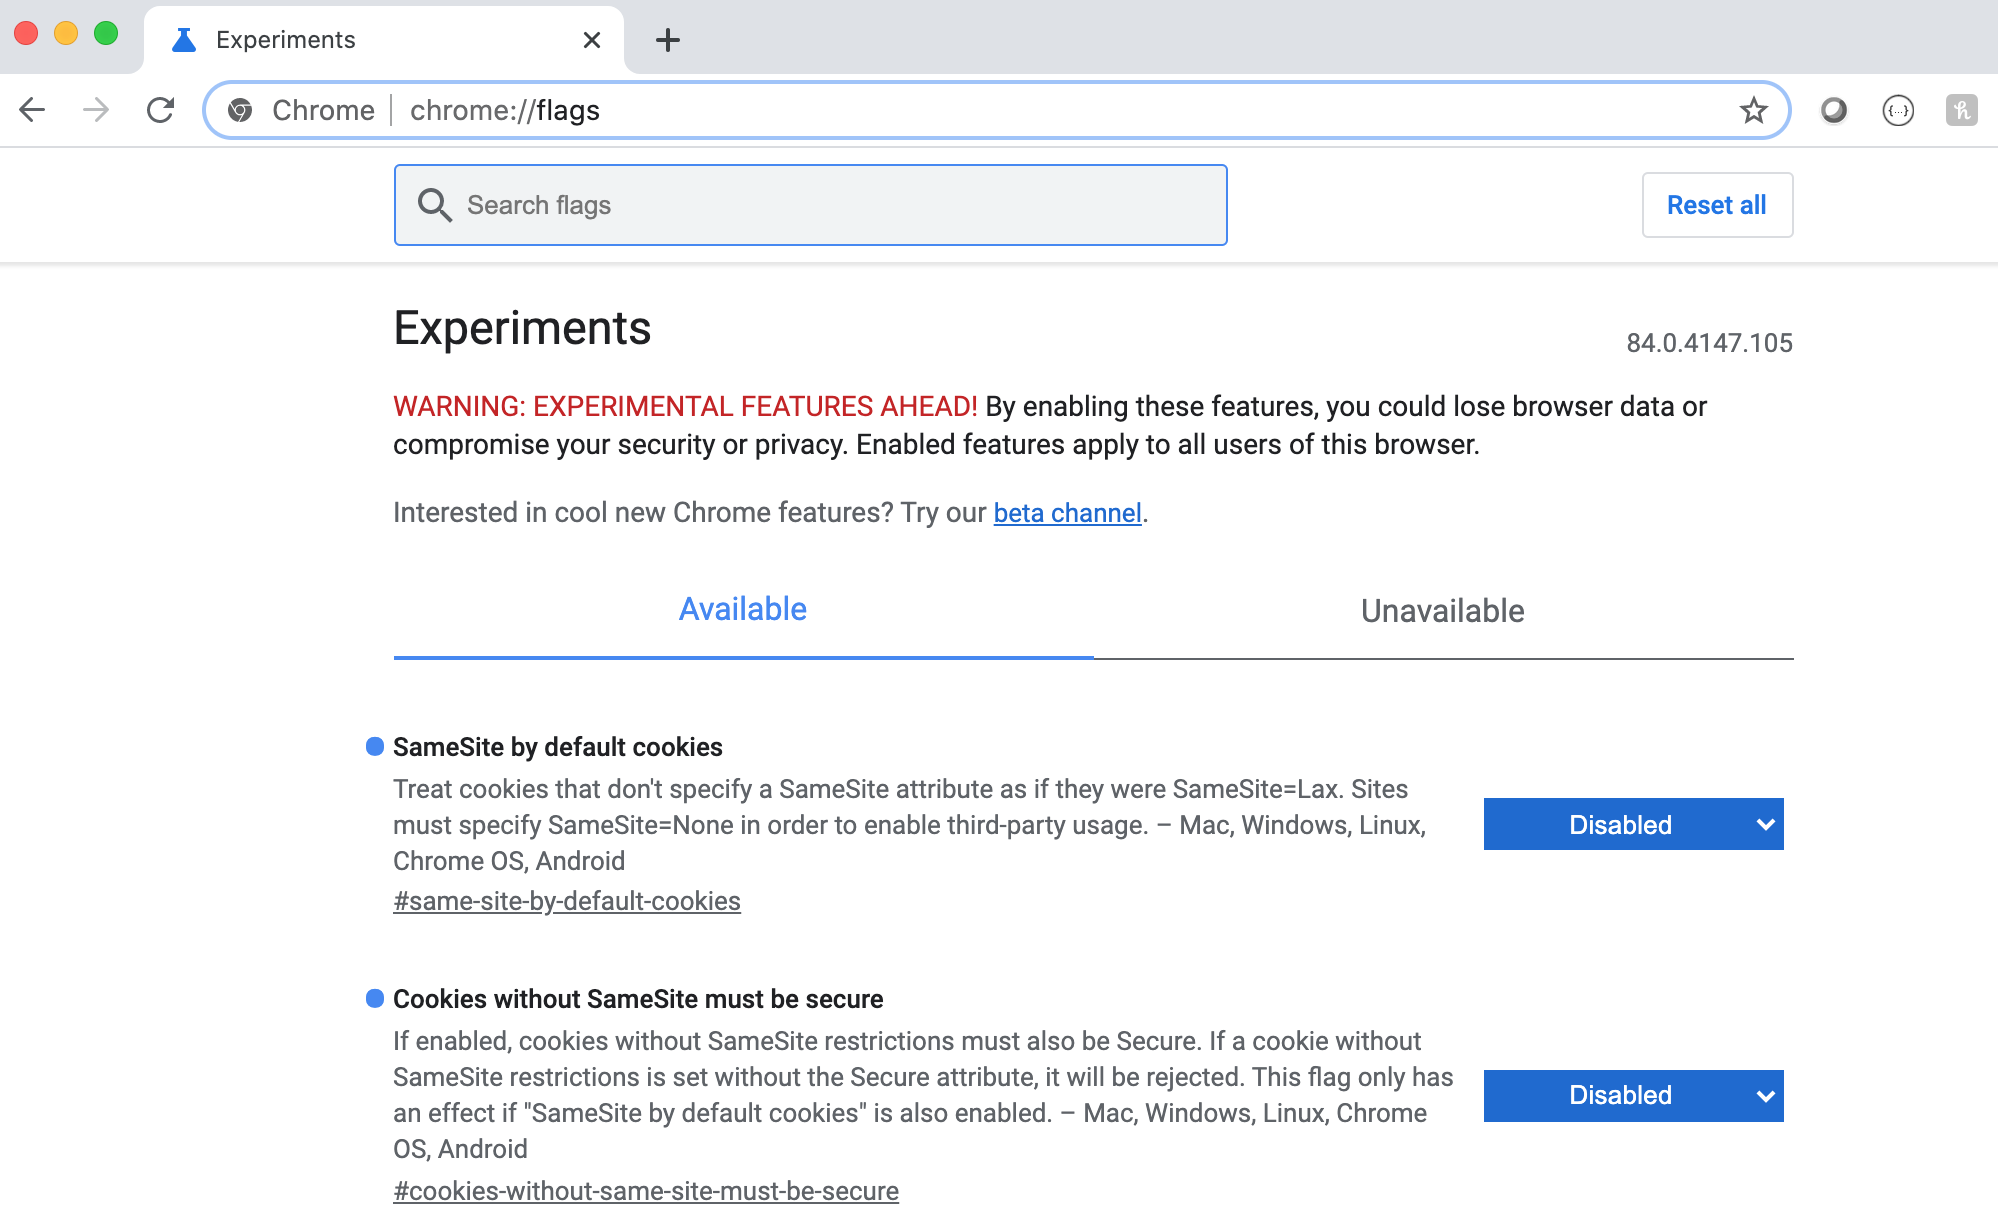This screenshot has height=1224, width=1998.
Task: Open #same-site-by-default-cookies anchor link
Action: click(x=566, y=901)
